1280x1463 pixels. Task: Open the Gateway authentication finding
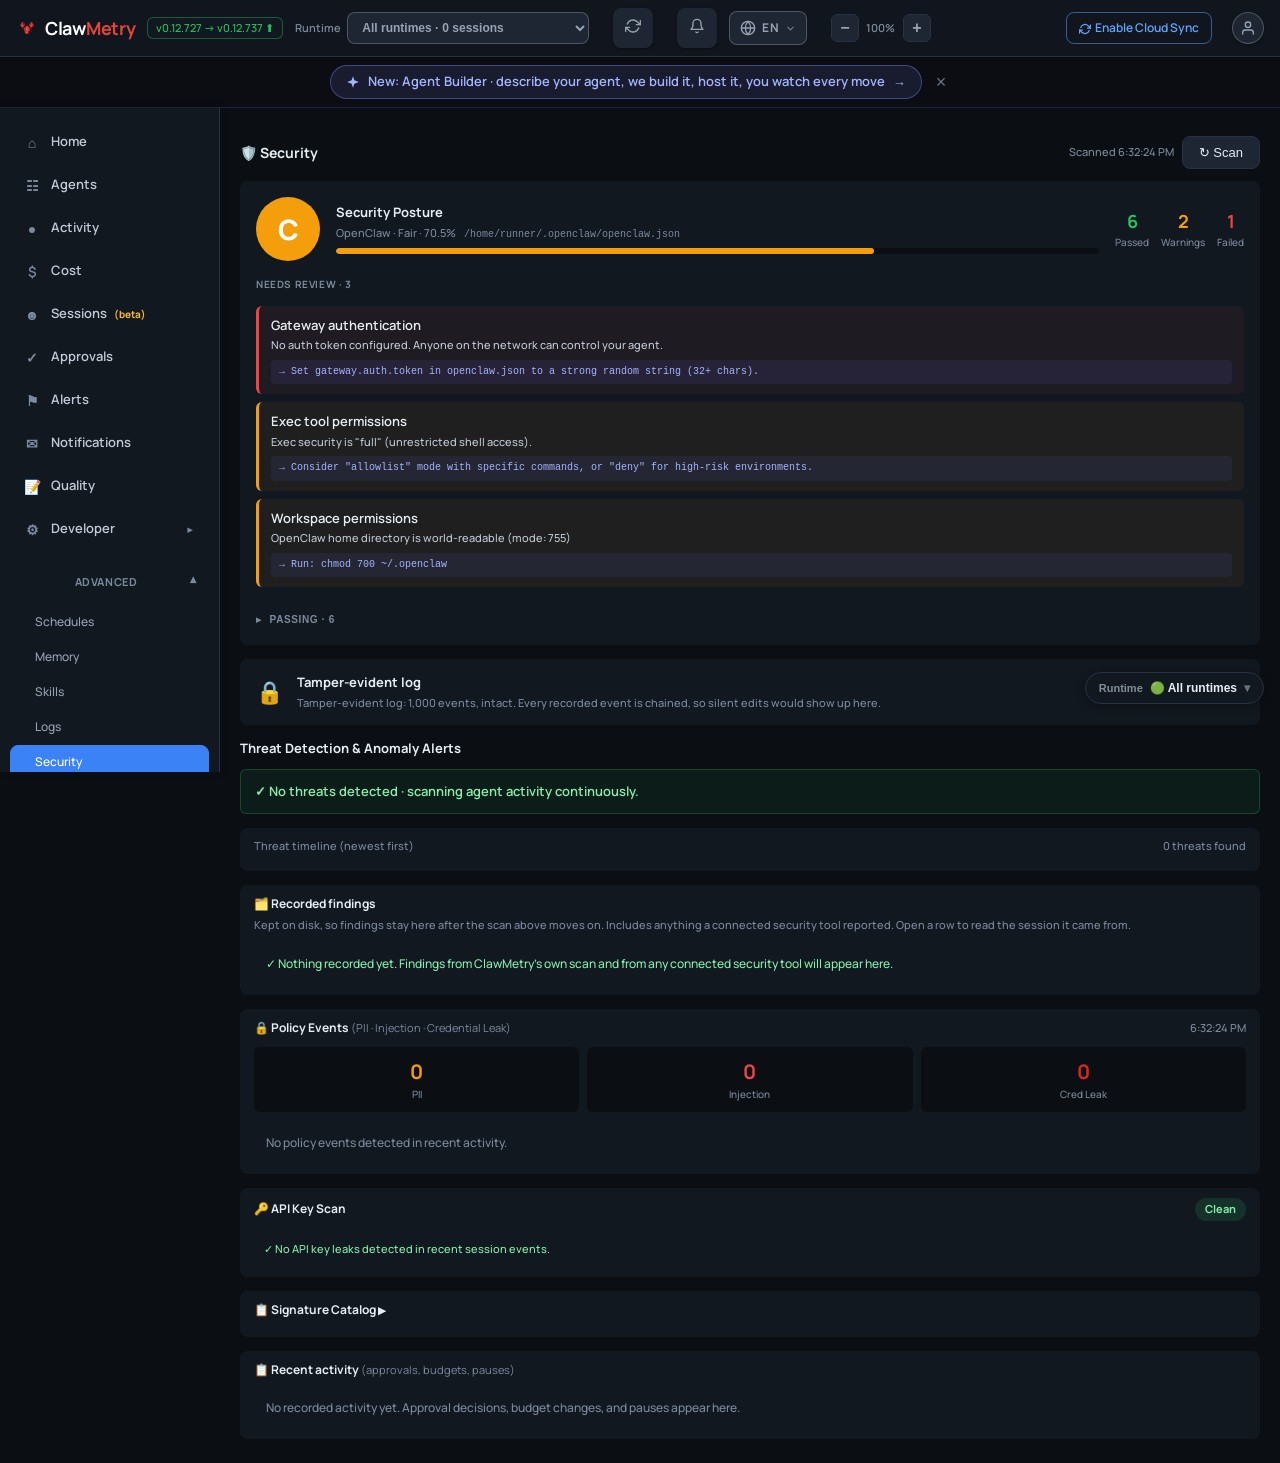click(x=750, y=349)
